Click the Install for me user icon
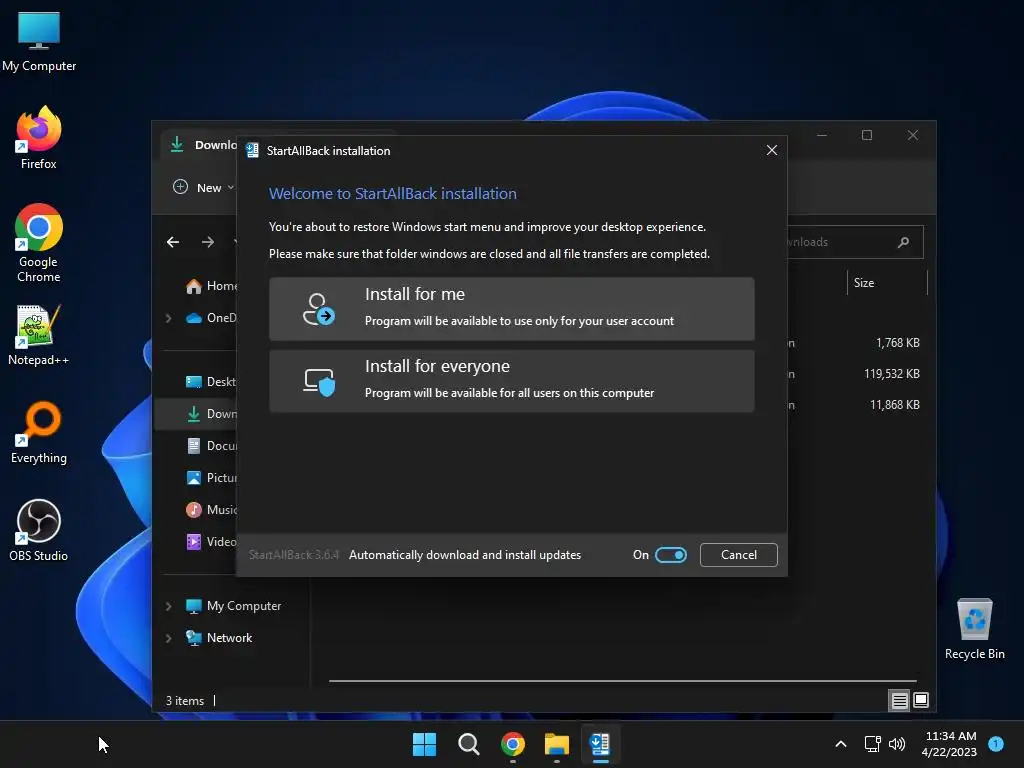The width and height of the screenshot is (1024, 768). click(318, 309)
